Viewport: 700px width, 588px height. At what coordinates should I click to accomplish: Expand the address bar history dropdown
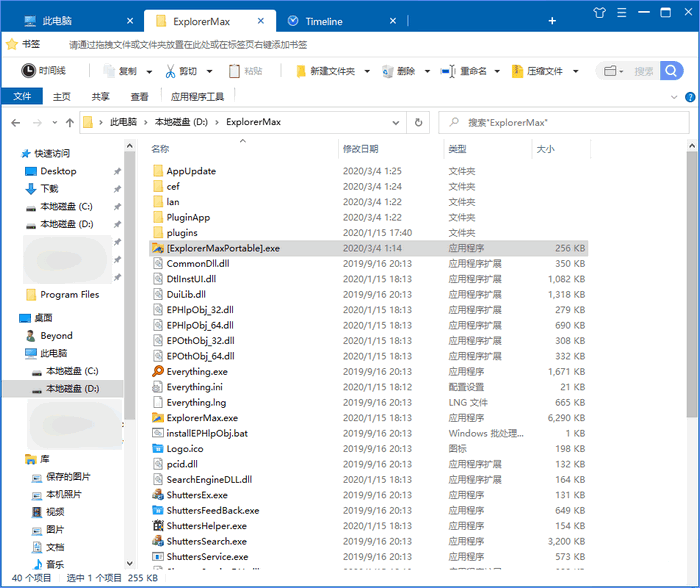(x=396, y=123)
